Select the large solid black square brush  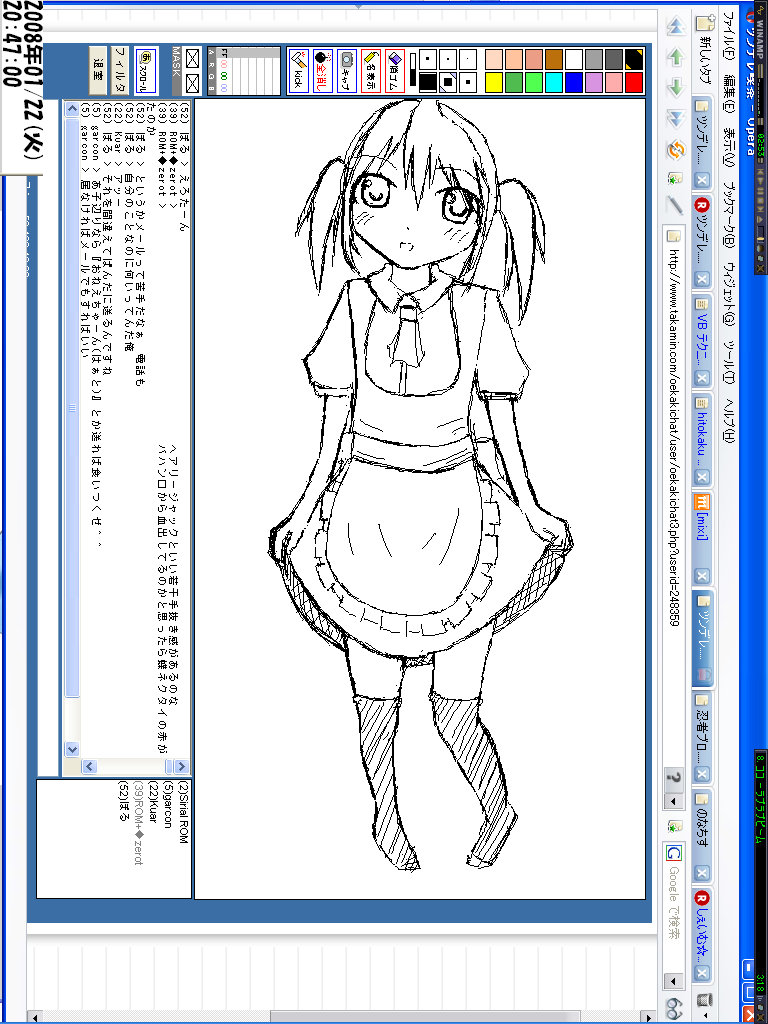pos(428,82)
